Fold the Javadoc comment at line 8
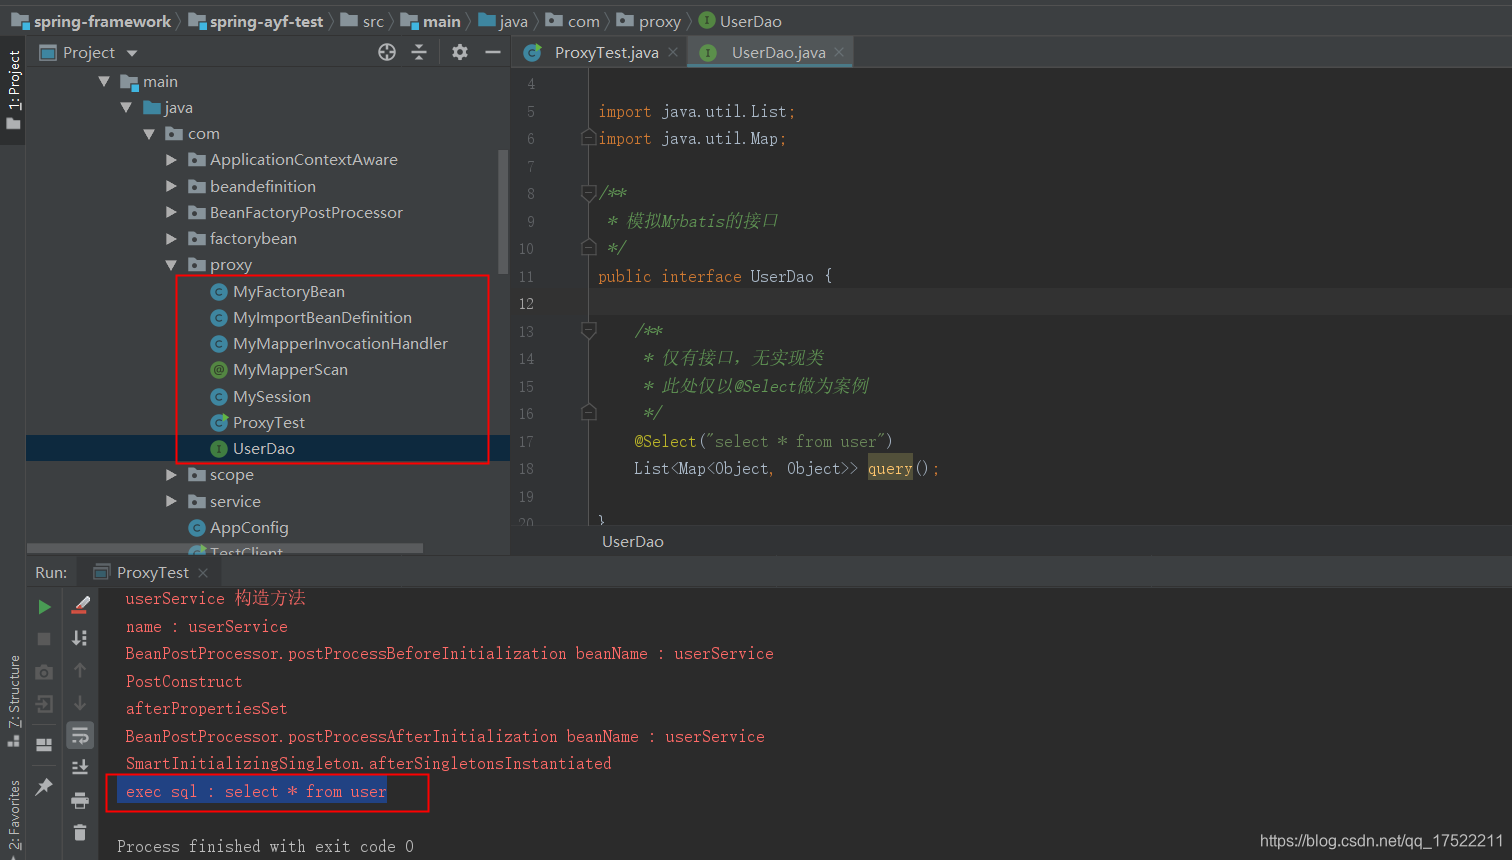The height and width of the screenshot is (860, 1512). click(x=588, y=193)
